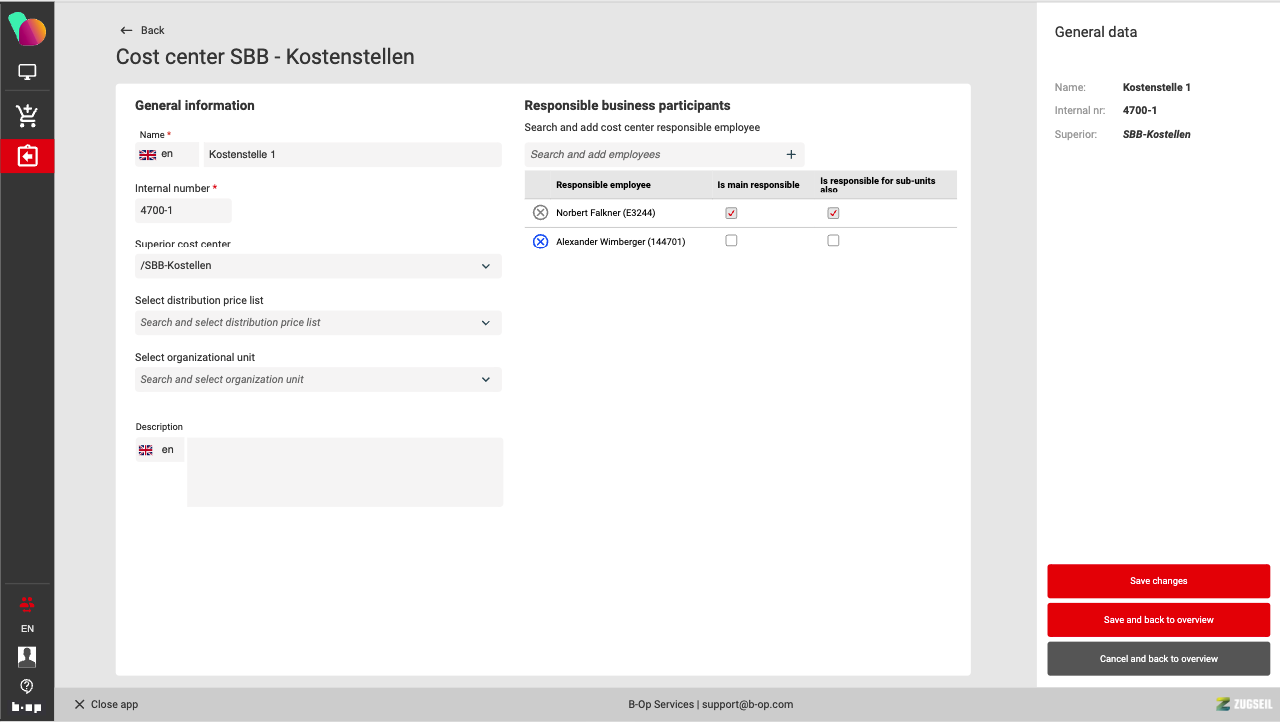Open the distribution price list dropdown

[486, 323]
